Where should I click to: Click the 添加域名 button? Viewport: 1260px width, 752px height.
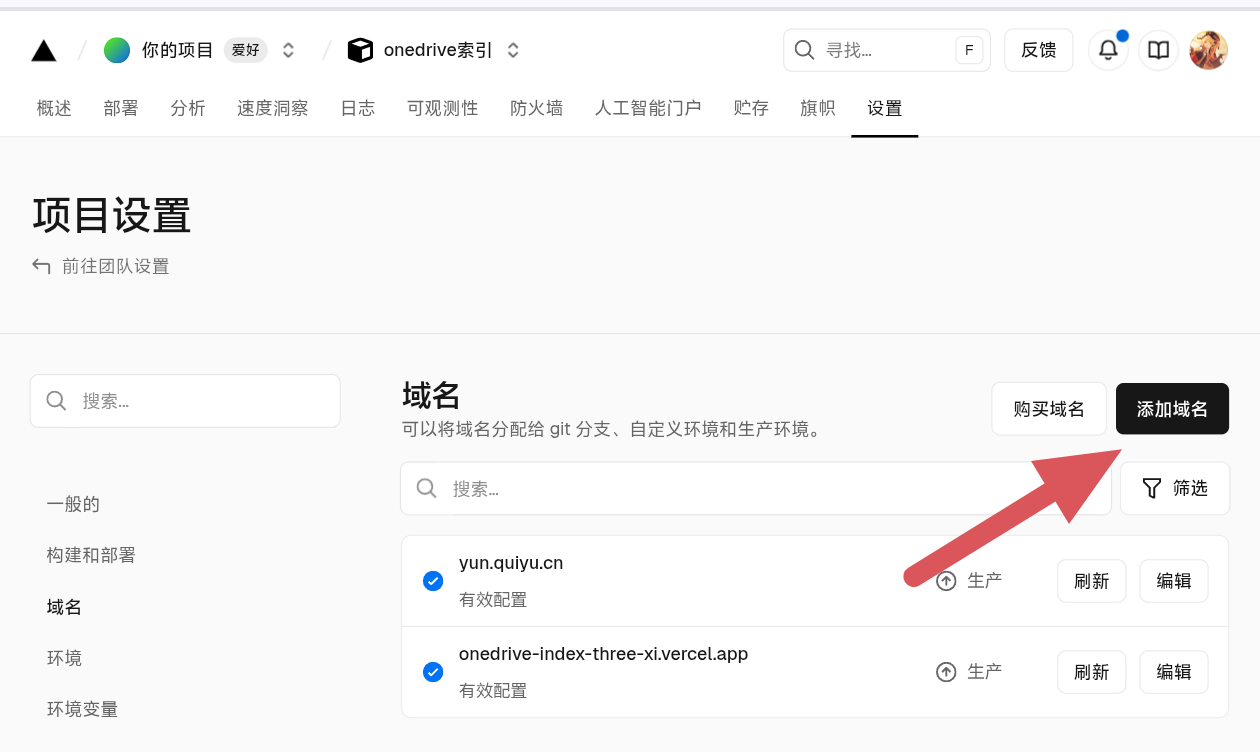pyautogui.click(x=1172, y=408)
